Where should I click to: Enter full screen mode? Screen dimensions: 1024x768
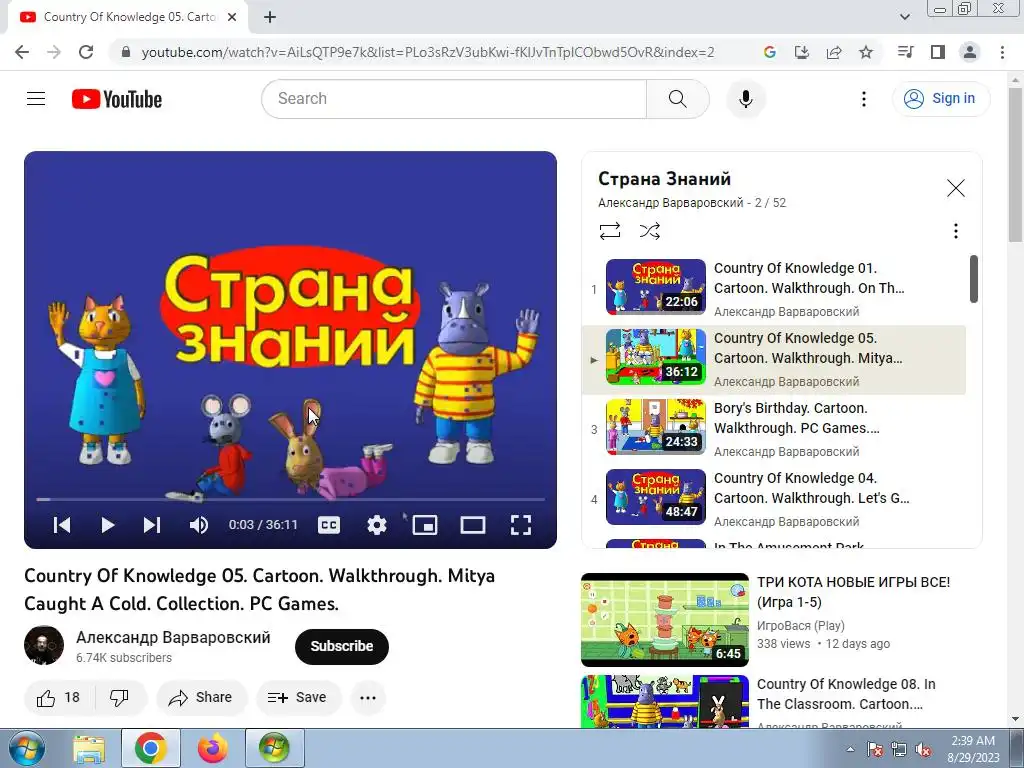coord(520,525)
